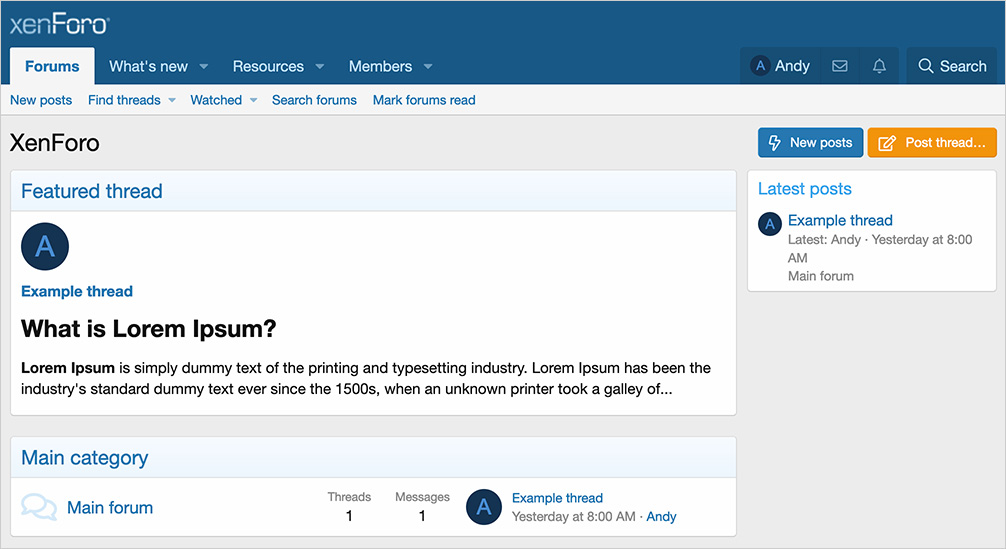Click the Main forum speech bubbles icon
This screenshot has width=1006, height=549.
tap(39, 507)
